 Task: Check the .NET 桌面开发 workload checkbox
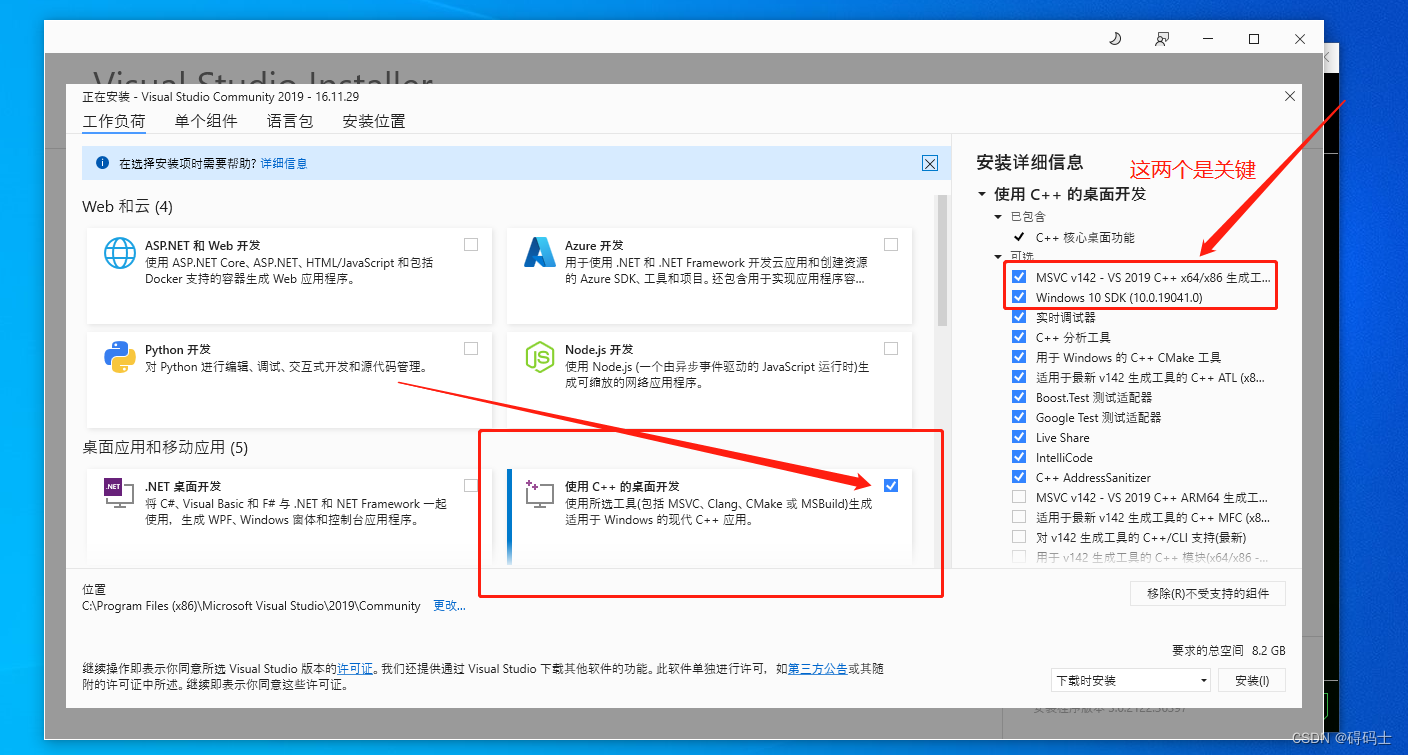click(471, 485)
